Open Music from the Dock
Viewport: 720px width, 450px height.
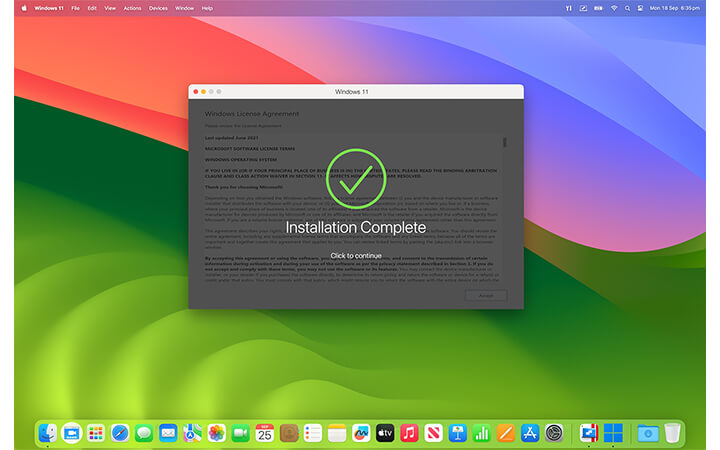click(409, 433)
